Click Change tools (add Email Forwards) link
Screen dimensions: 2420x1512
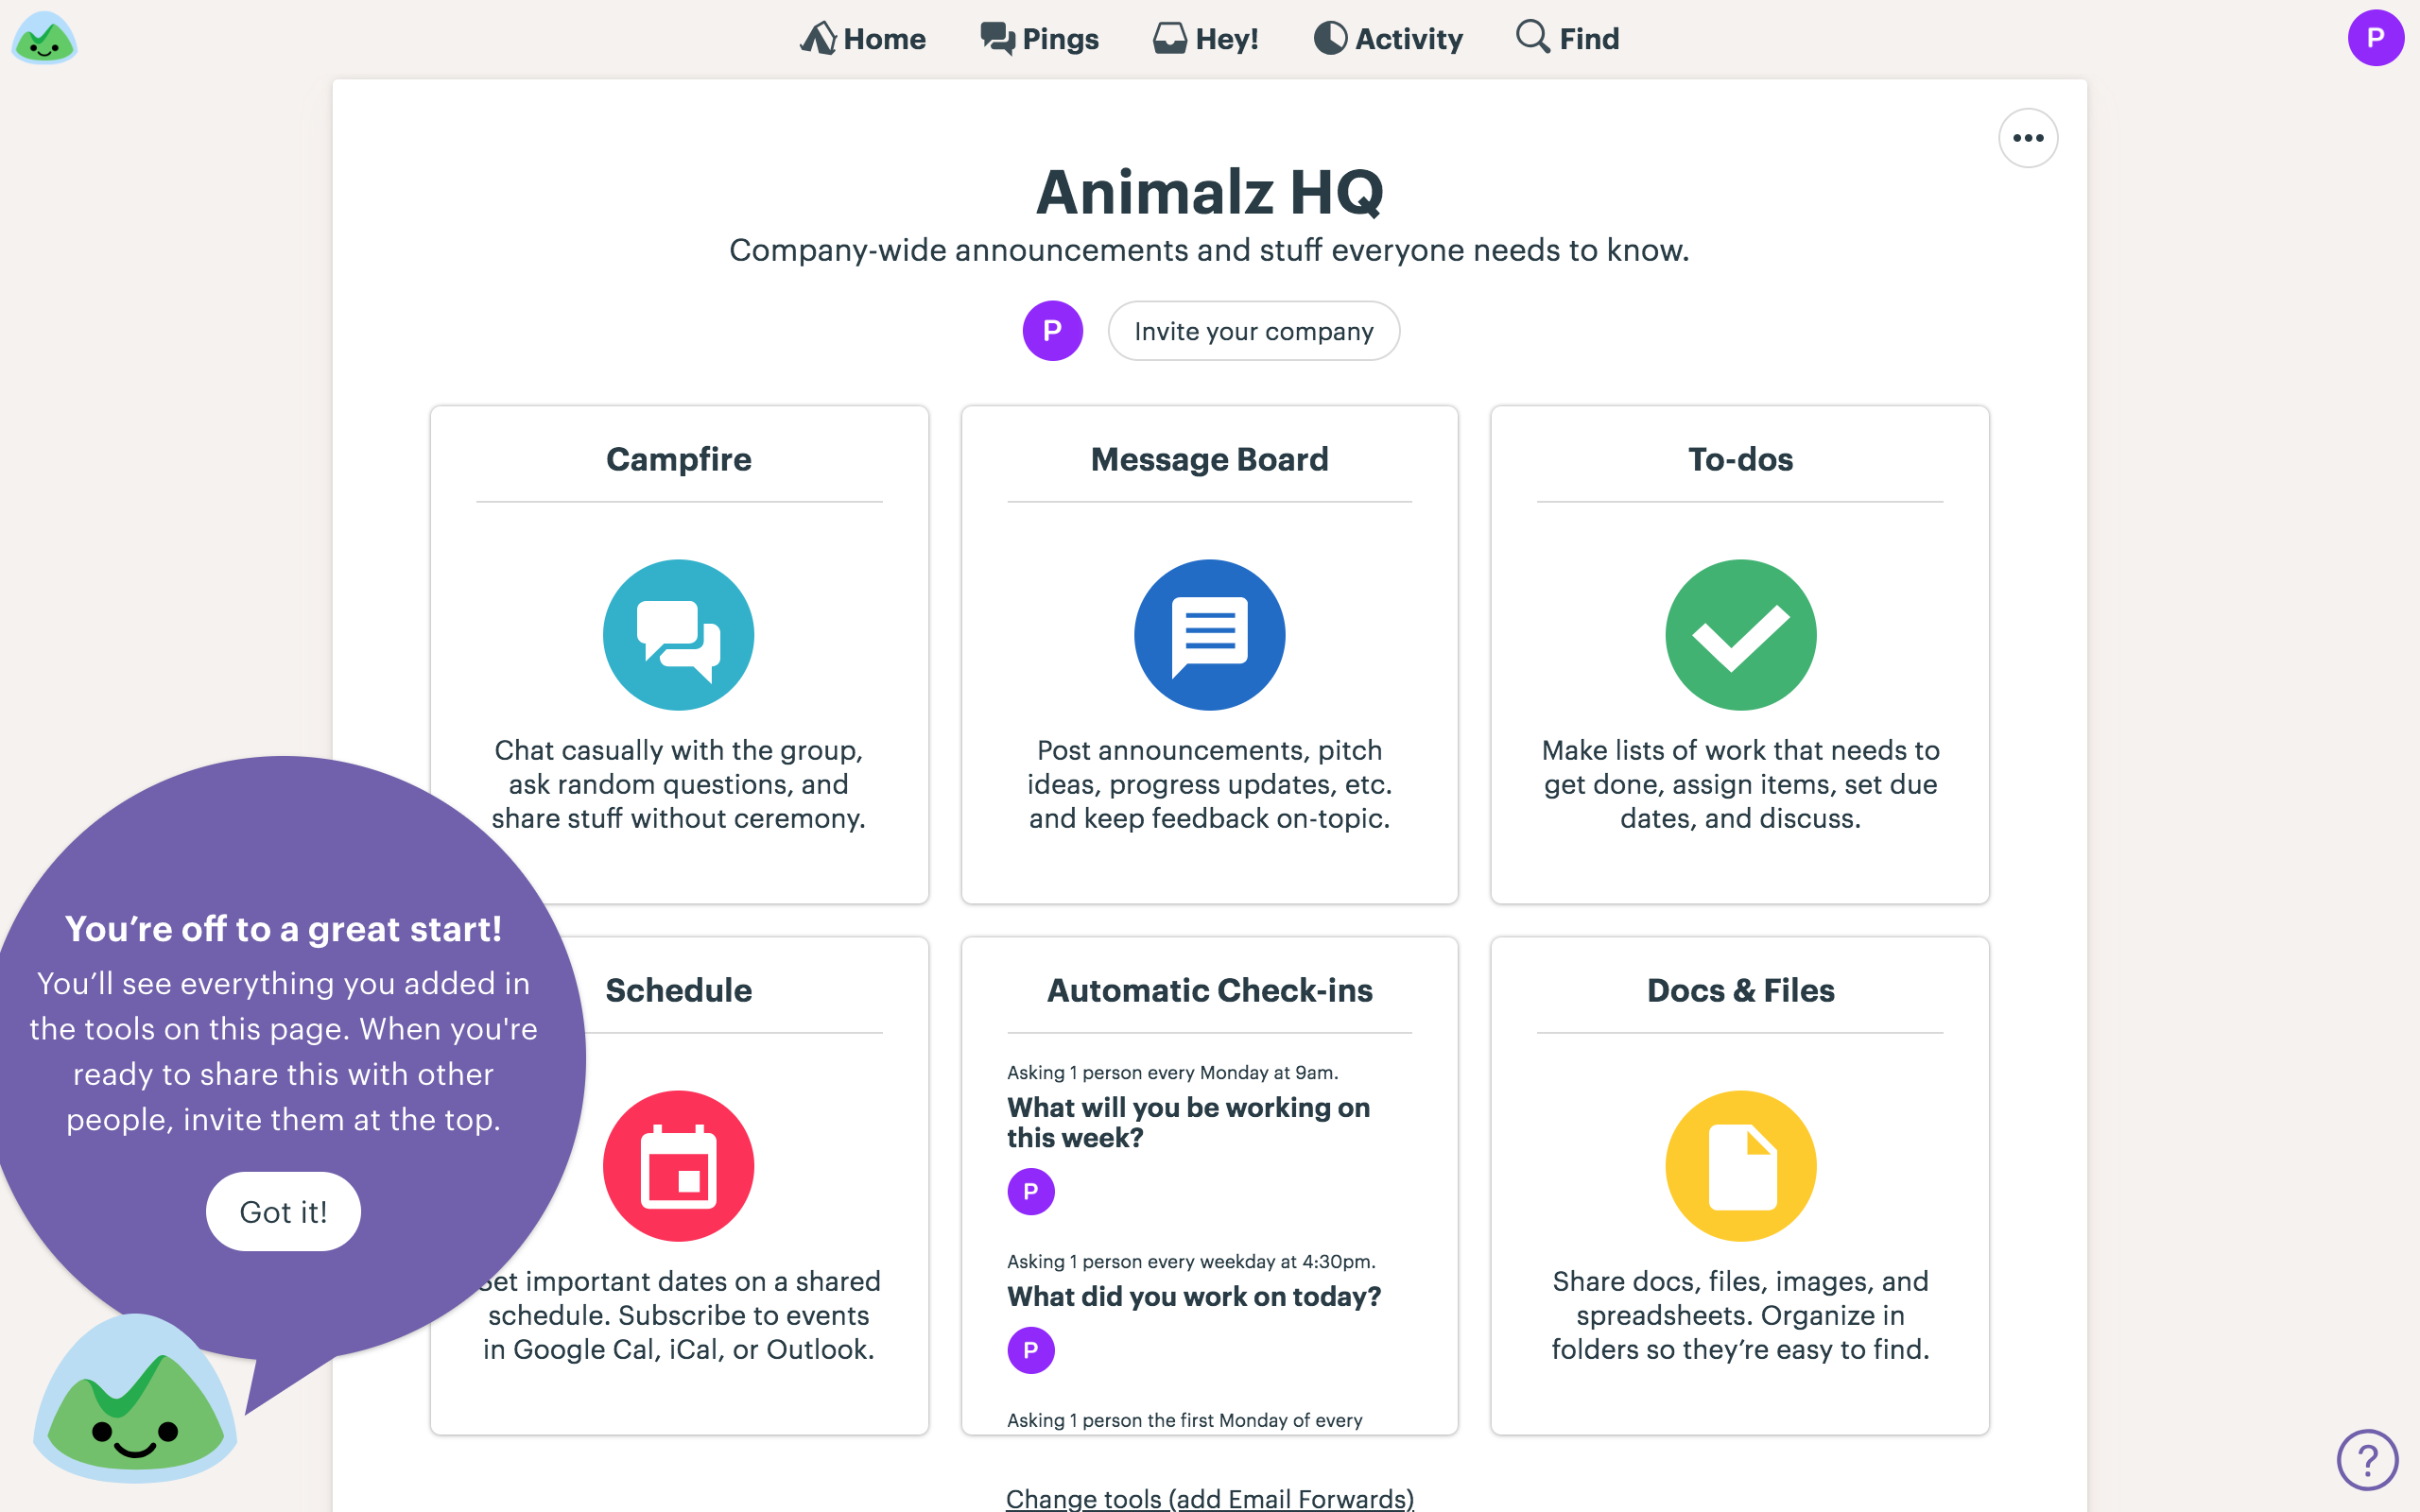tap(1209, 1498)
